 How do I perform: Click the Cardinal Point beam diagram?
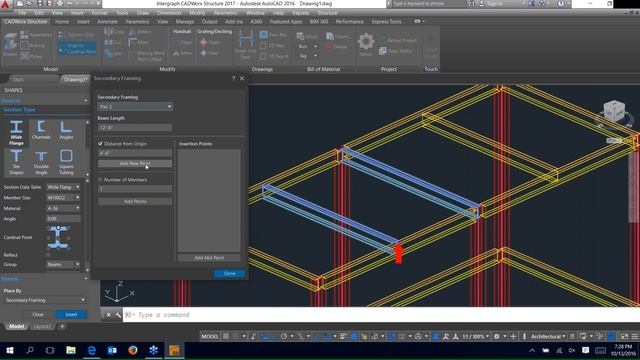tap(58, 237)
